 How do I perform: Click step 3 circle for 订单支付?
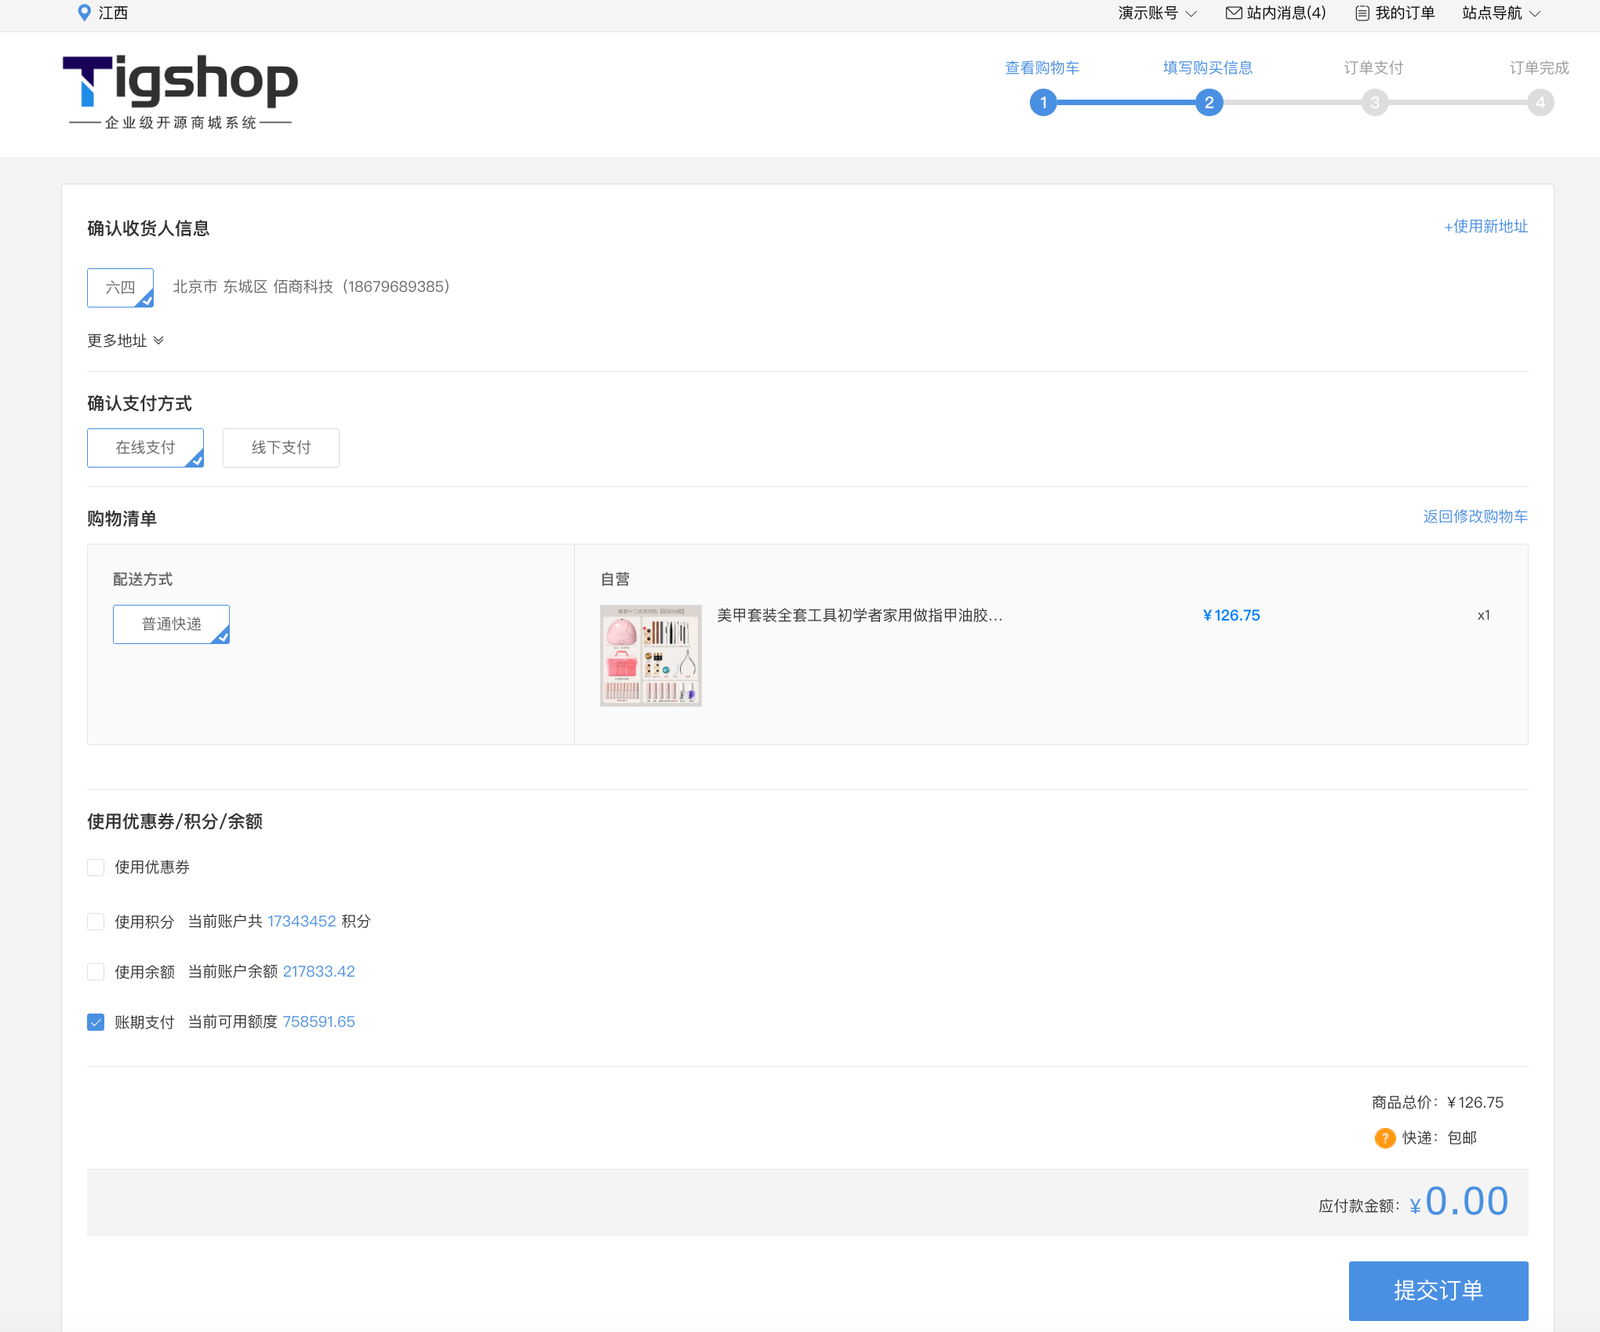point(1375,103)
